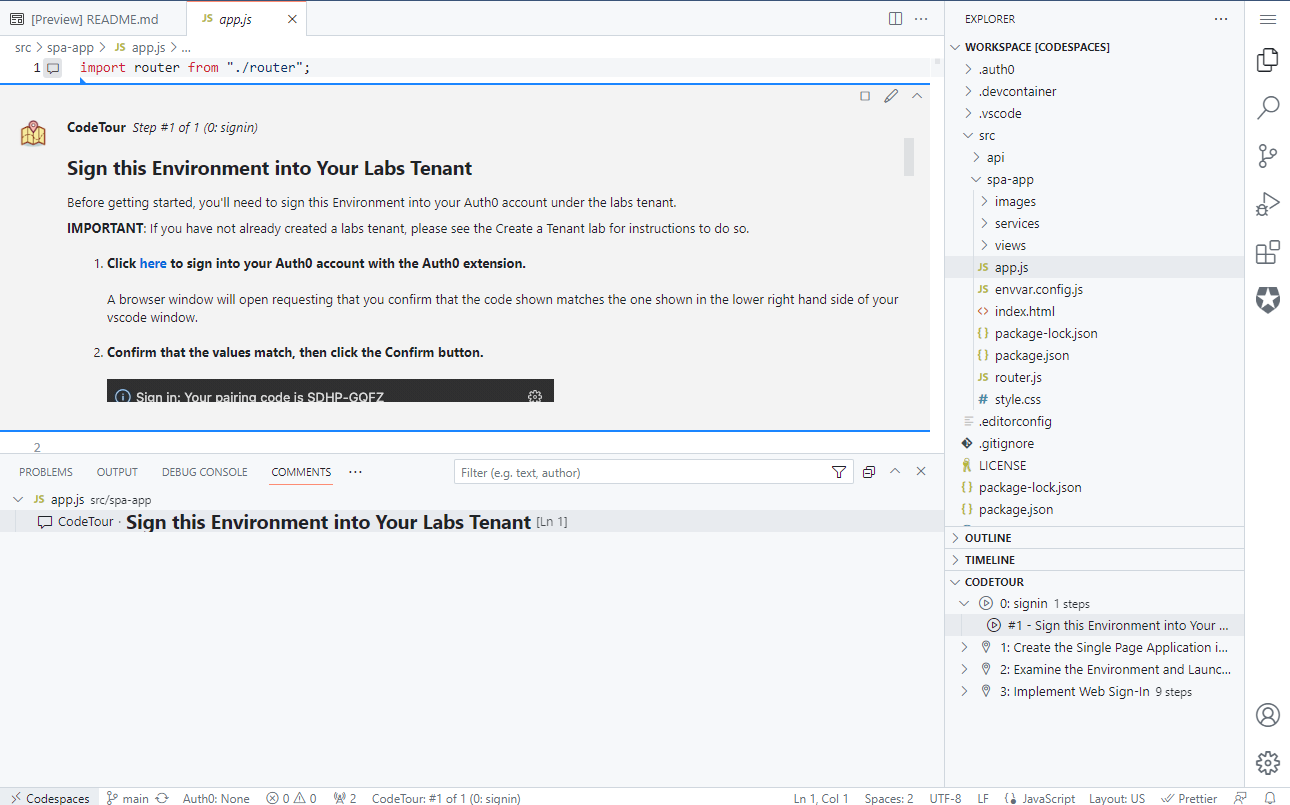The image size is (1290, 805).
Task: Click the CodeTour step edit pencil icon
Action: pos(891,96)
